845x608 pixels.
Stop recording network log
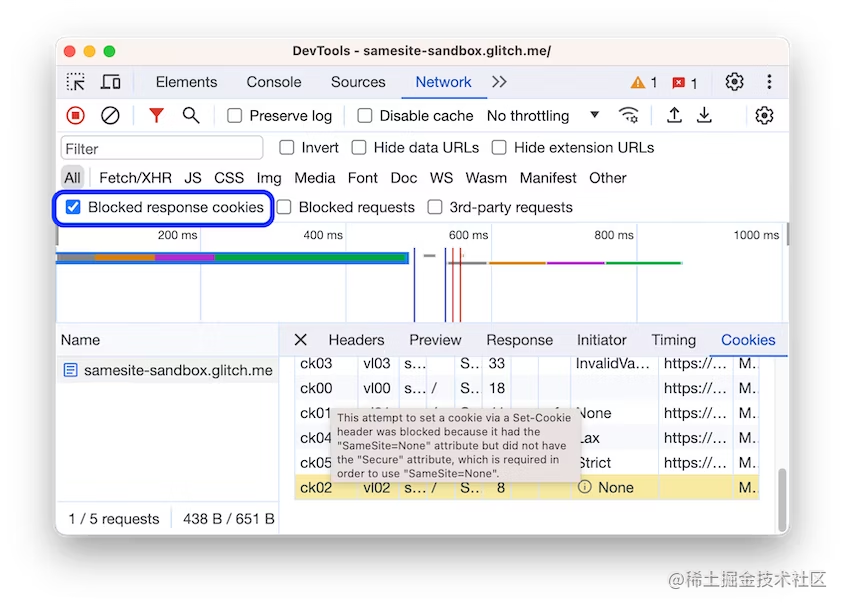click(x=75, y=115)
